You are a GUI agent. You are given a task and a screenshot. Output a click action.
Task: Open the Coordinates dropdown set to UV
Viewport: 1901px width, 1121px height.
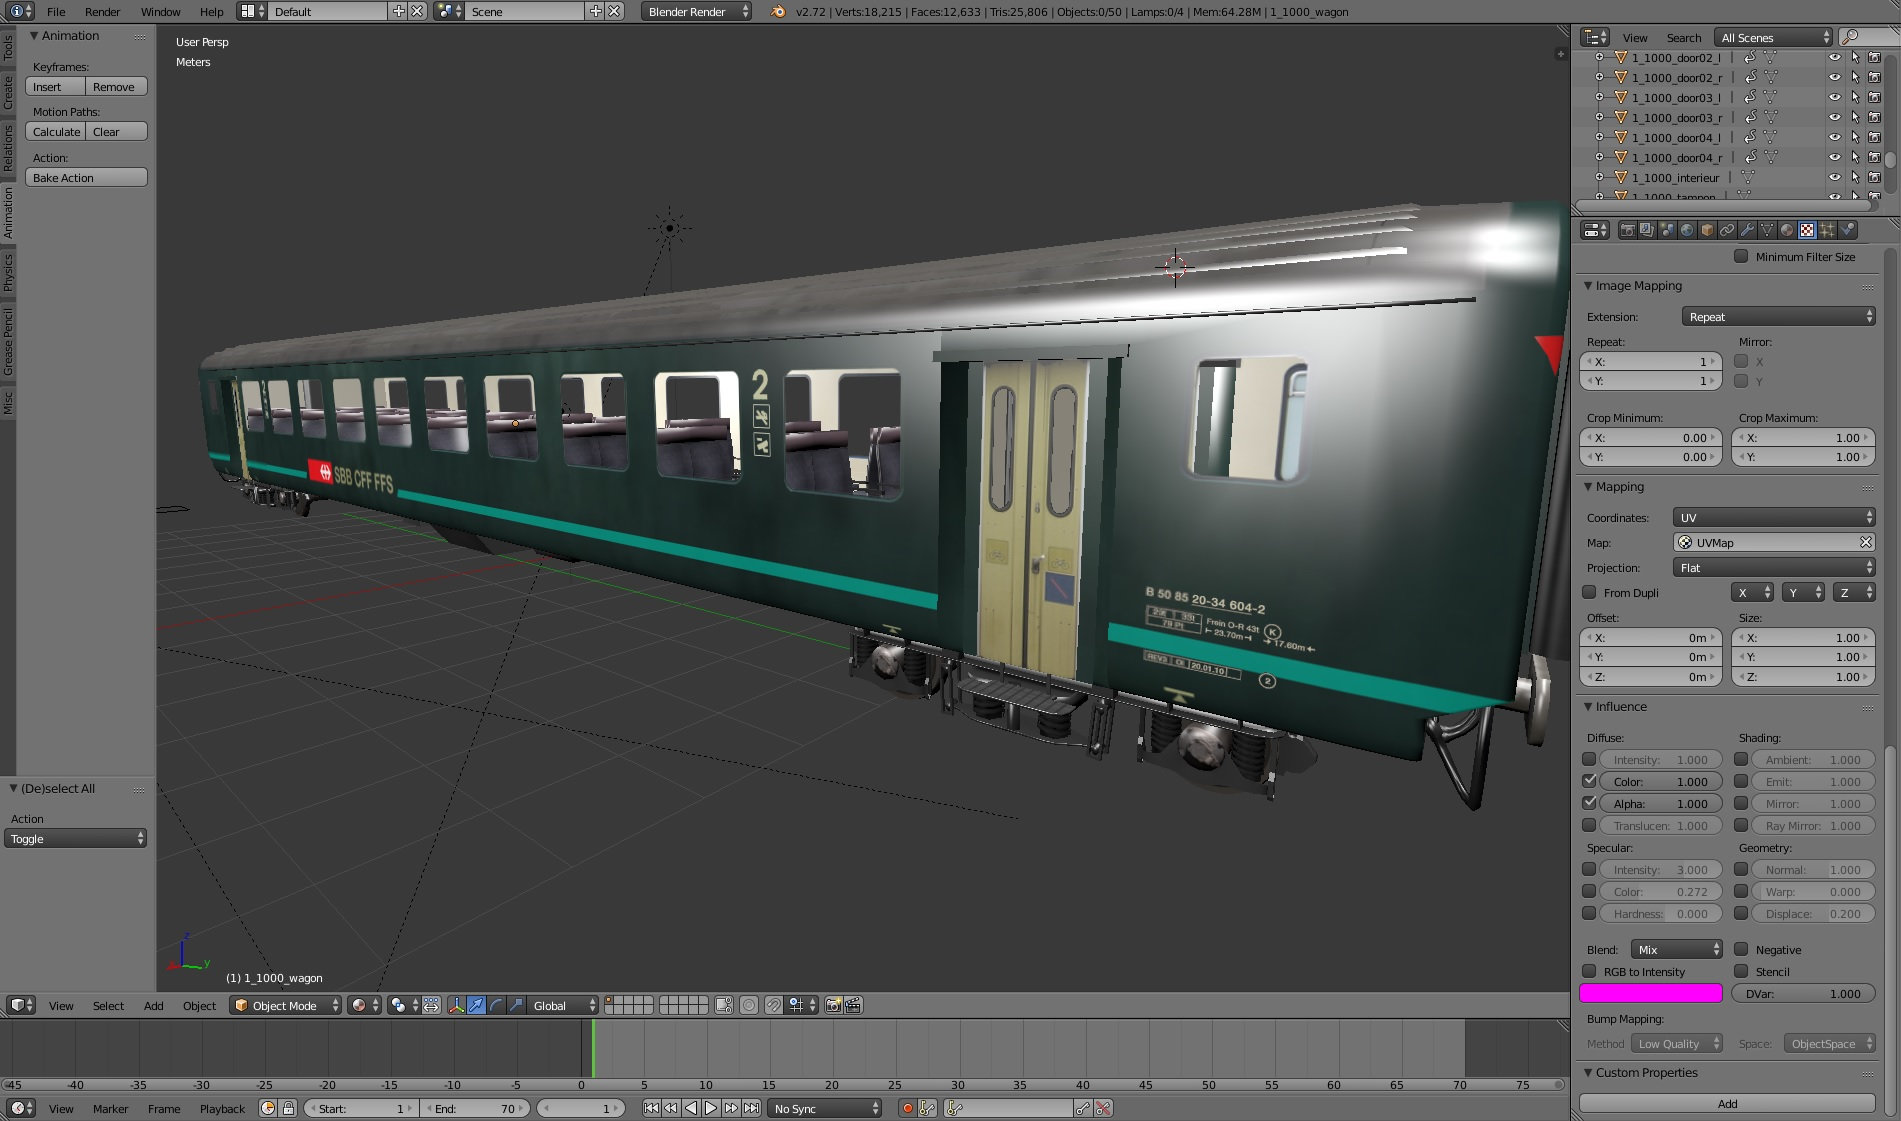click(1774, 517)
